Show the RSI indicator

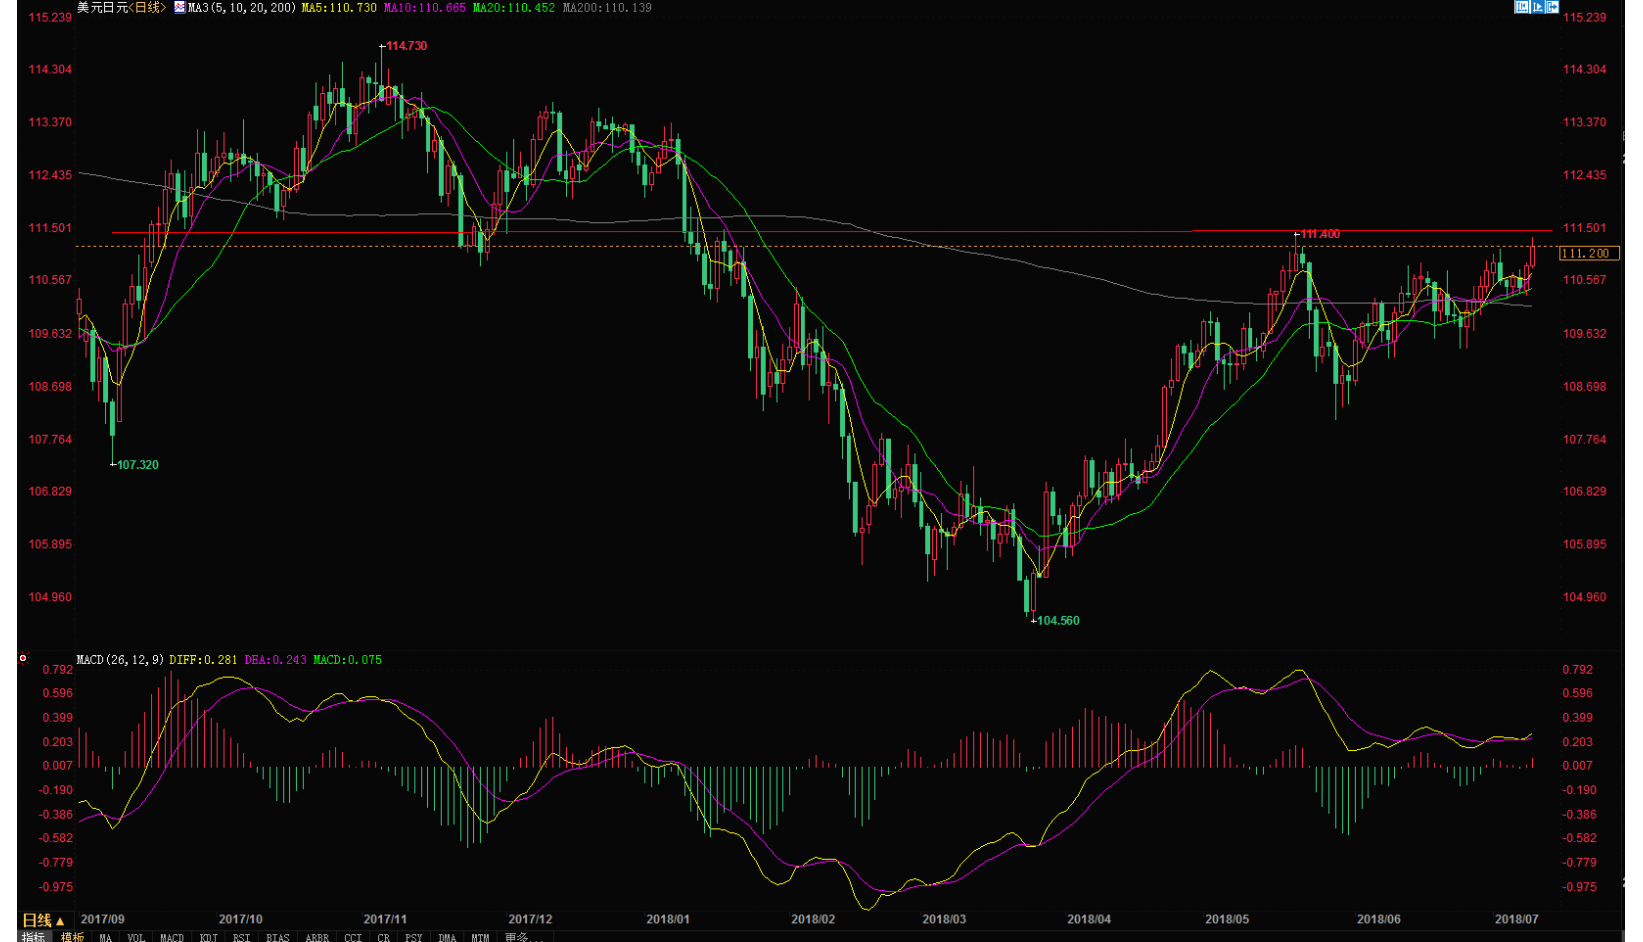241,937
